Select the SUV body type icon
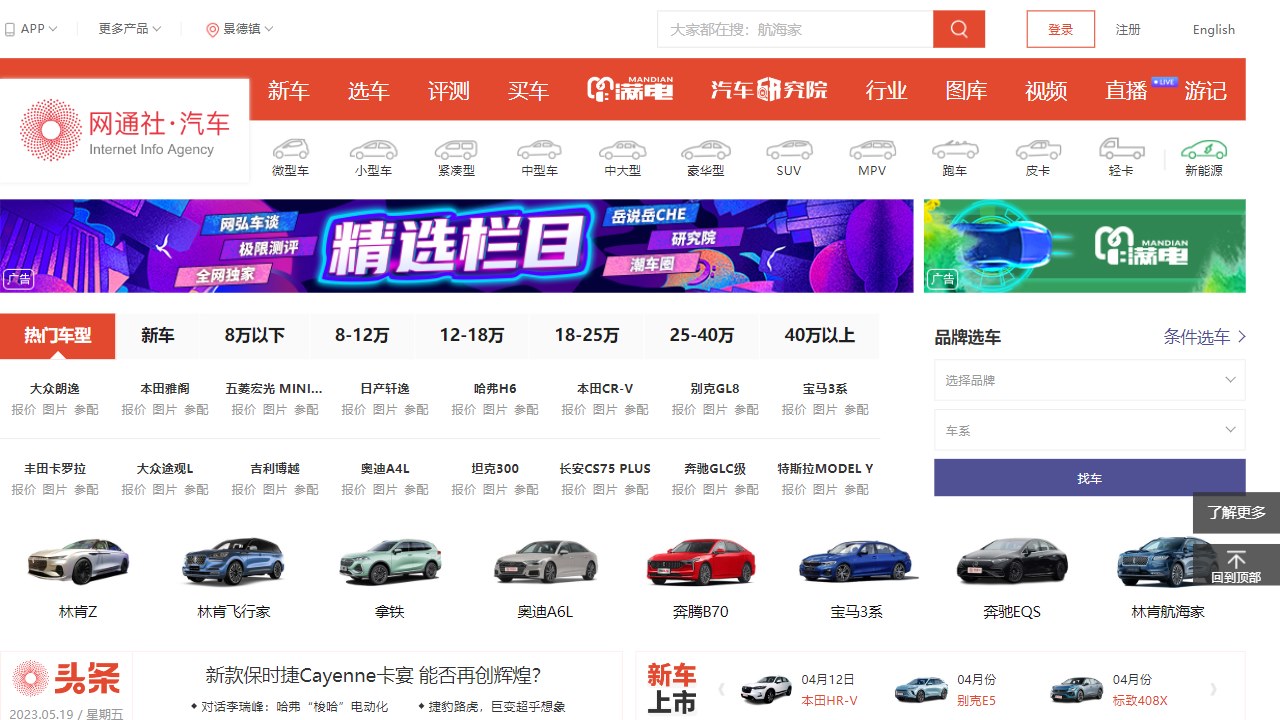 click(x=789, y=149)
